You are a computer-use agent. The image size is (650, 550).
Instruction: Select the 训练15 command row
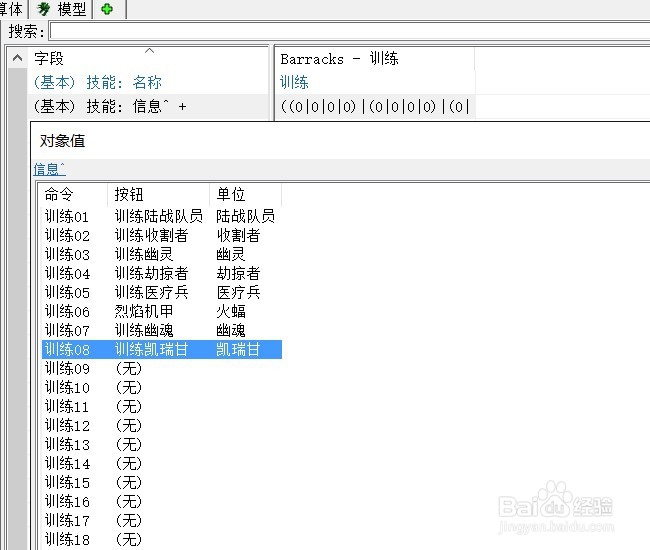pyautogui.click(x=67, y=483)
